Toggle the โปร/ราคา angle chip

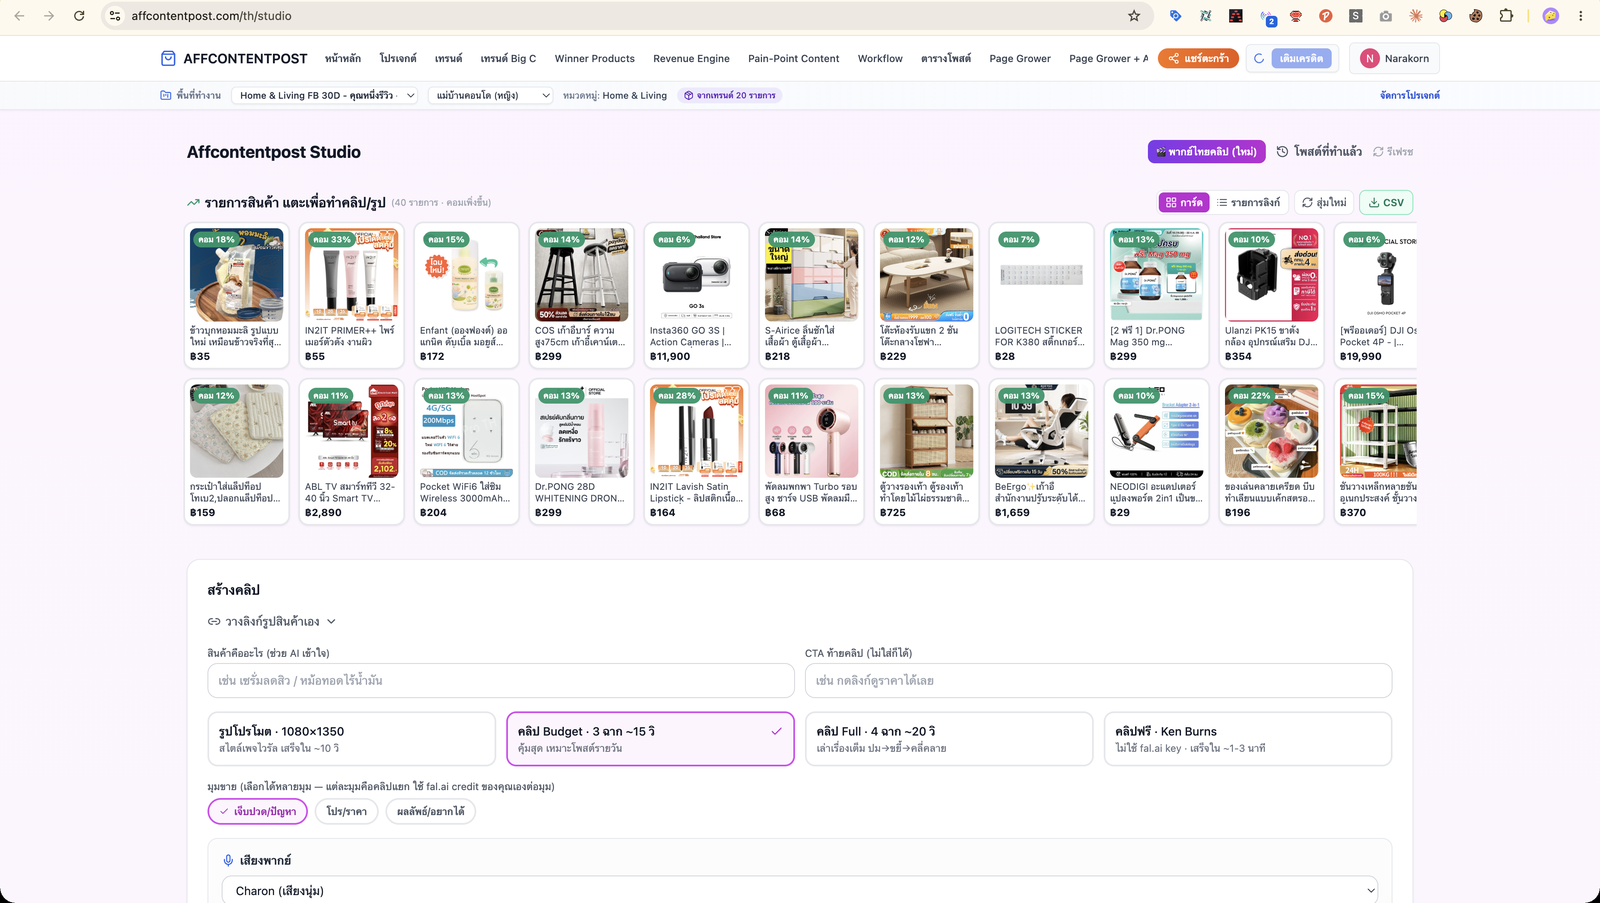coord(347,811)
